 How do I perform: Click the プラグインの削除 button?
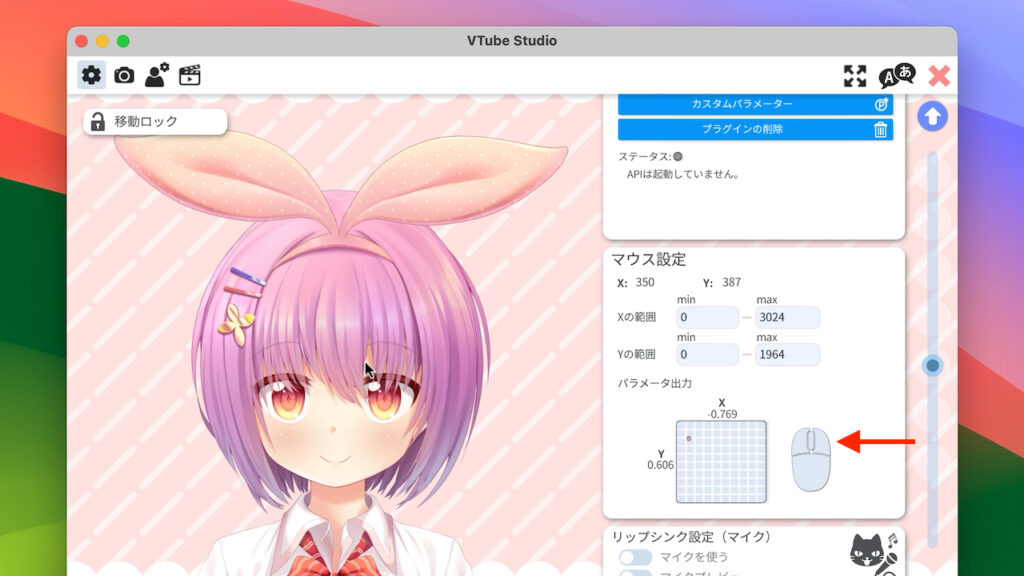pyautogui.click(x=755, y=129)
